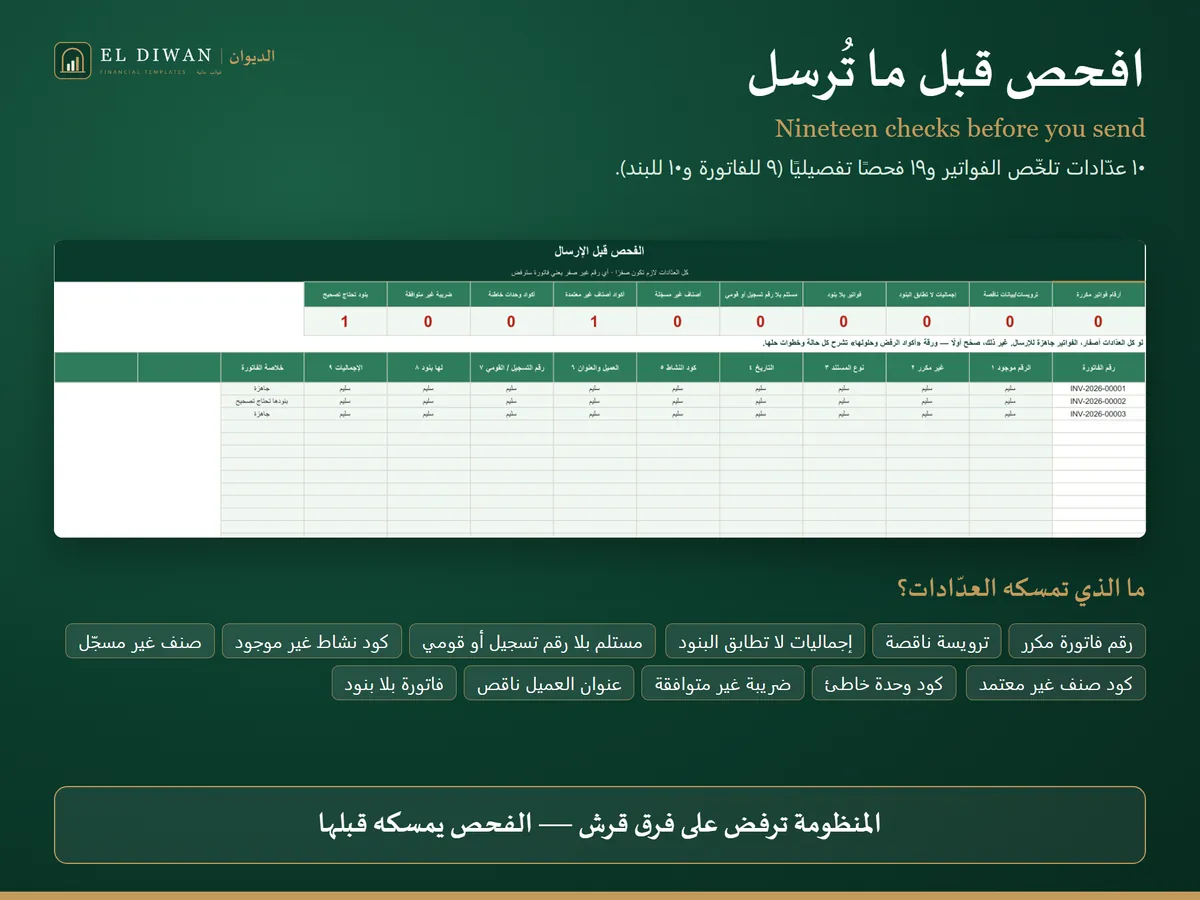Click the Arabic الديوان brand text

coord(252,56)
